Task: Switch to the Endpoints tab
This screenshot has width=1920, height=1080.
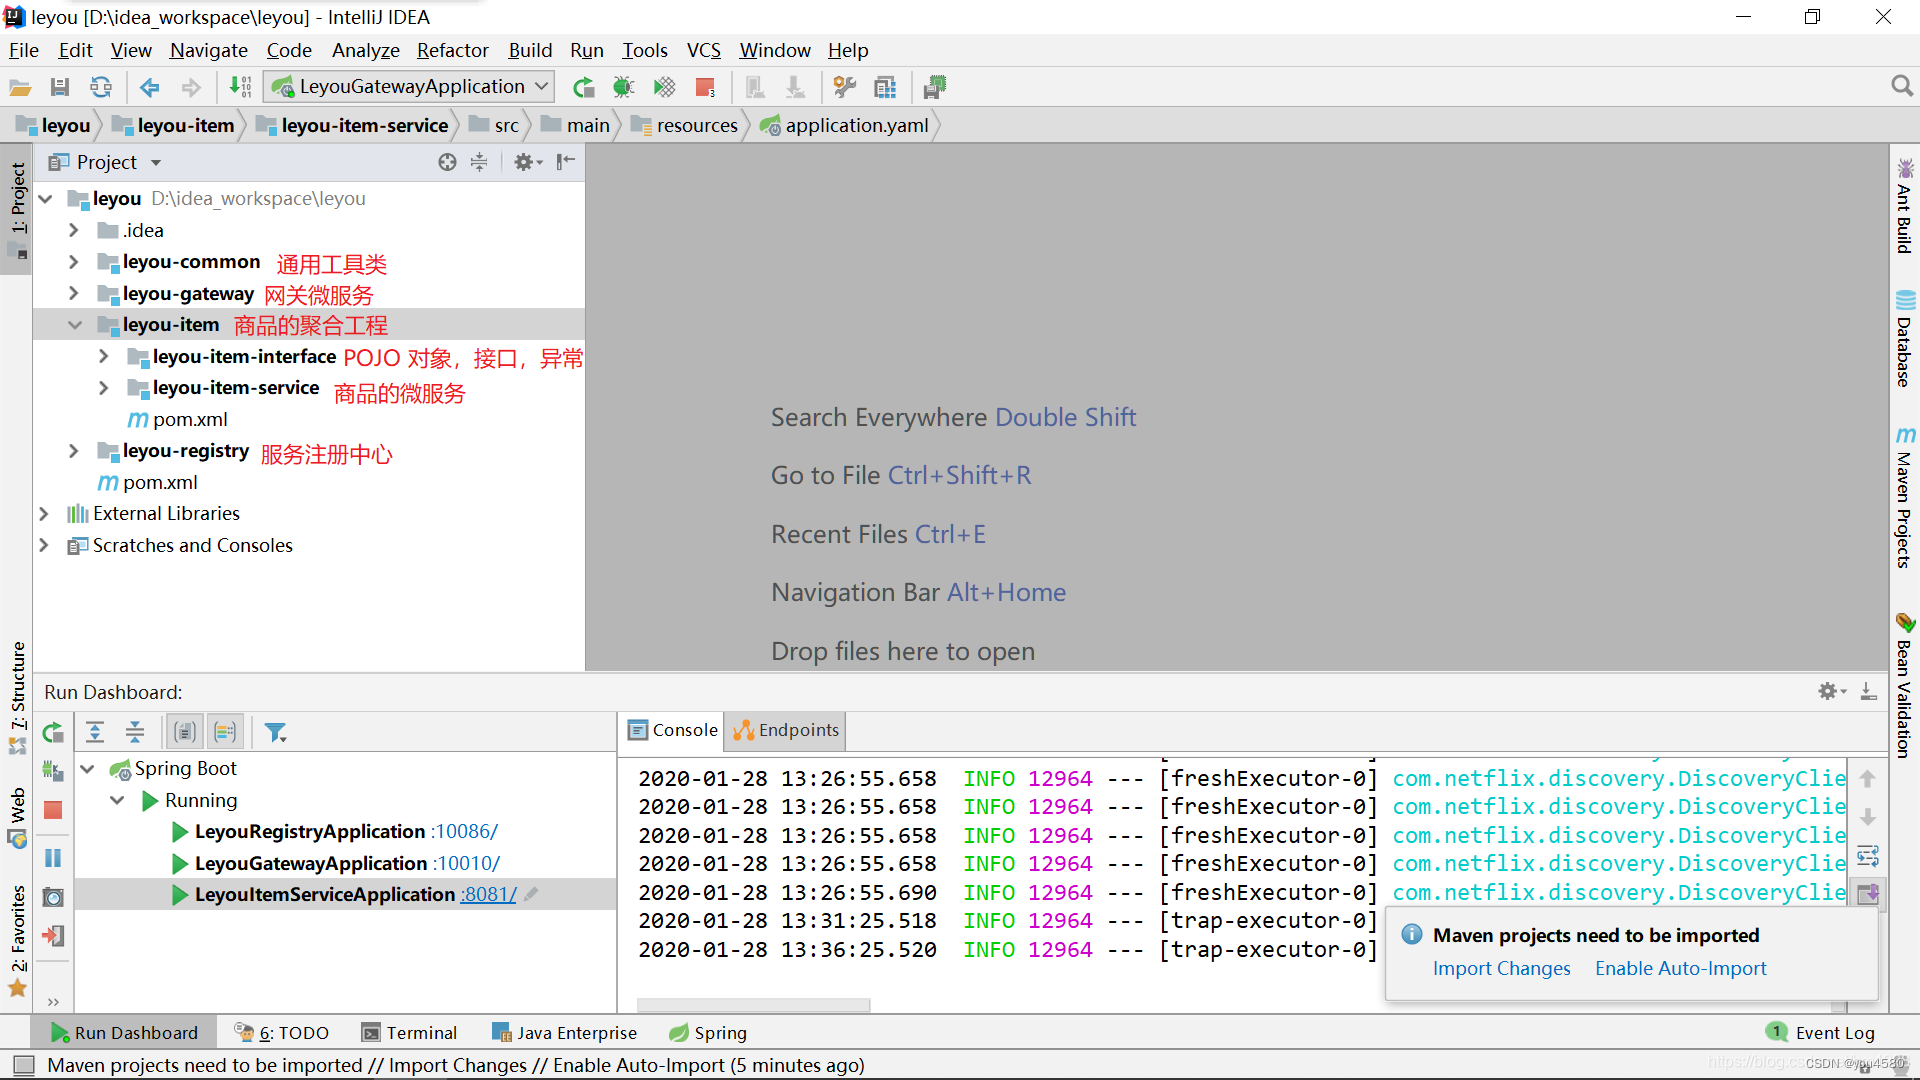Action: [786, 731]
